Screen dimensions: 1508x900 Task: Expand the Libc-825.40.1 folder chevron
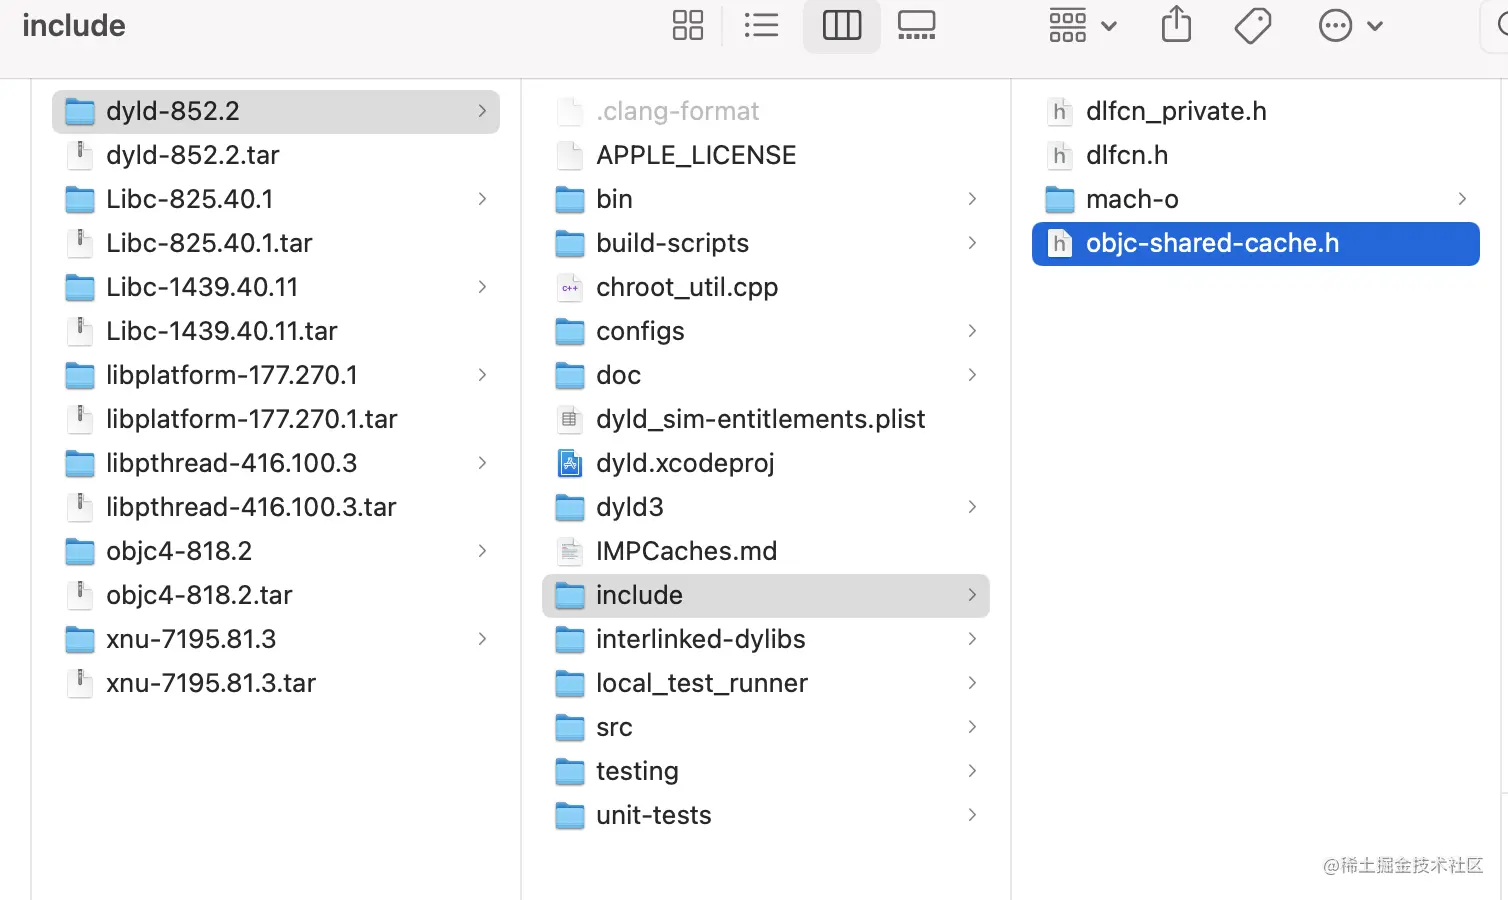[x=482, y=199]
